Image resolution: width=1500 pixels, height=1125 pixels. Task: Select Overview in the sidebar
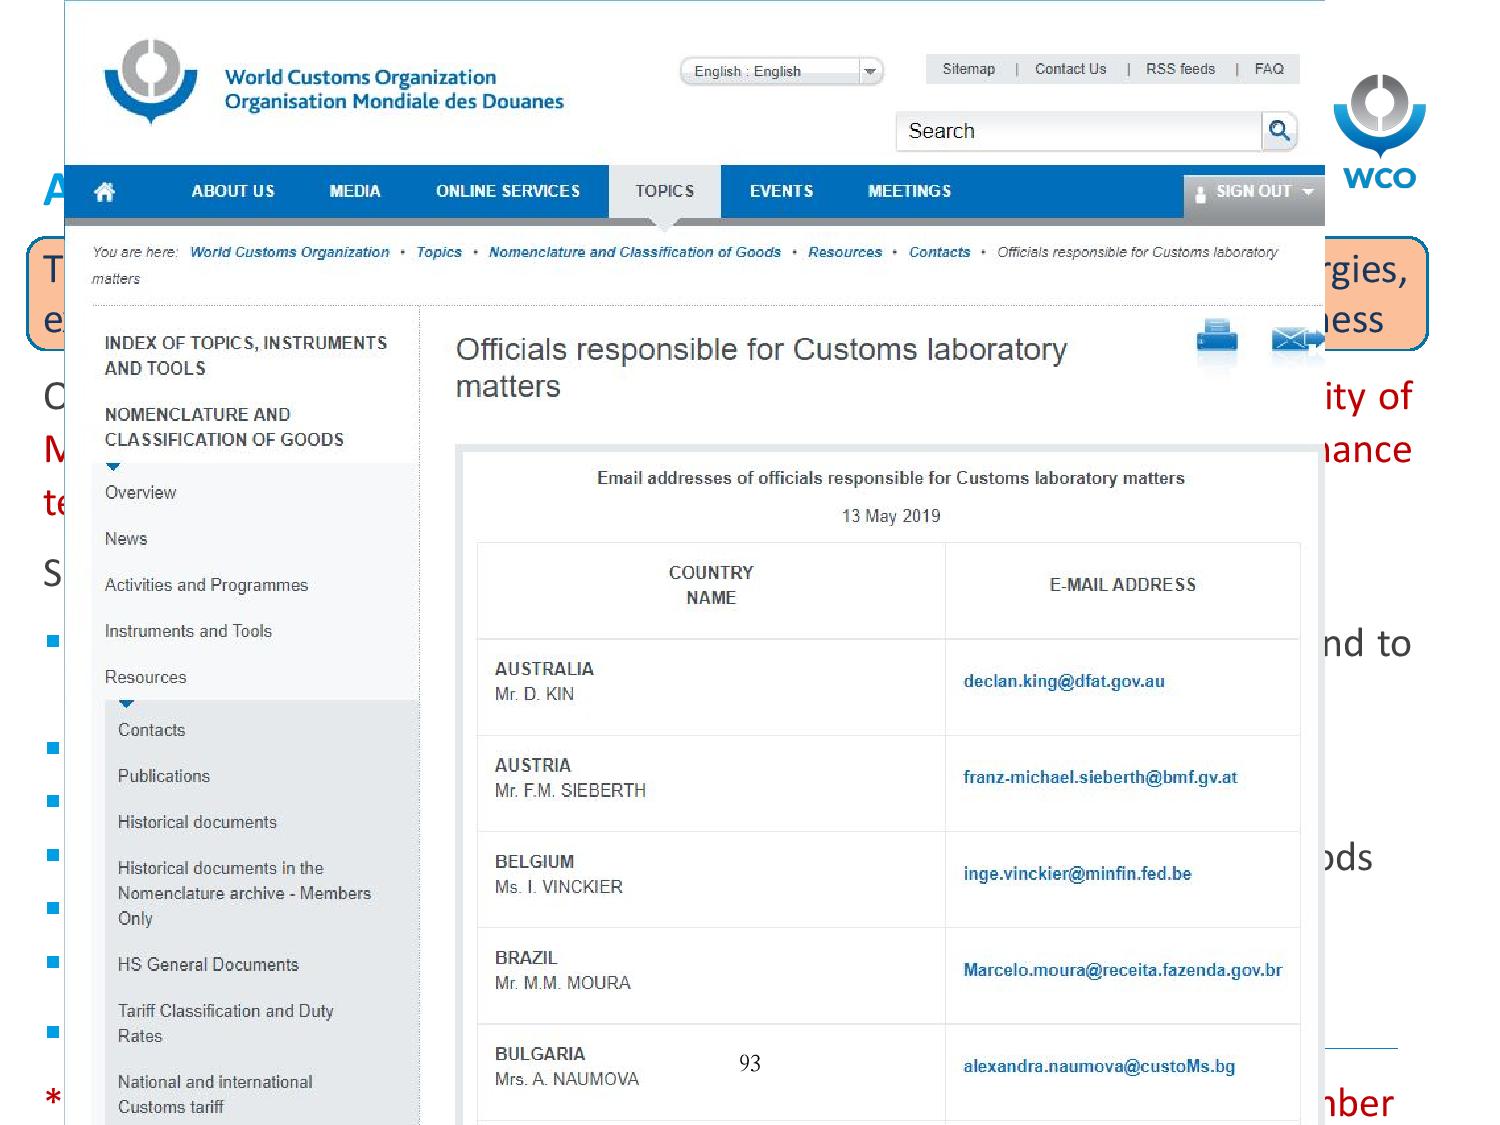point(140,492)
